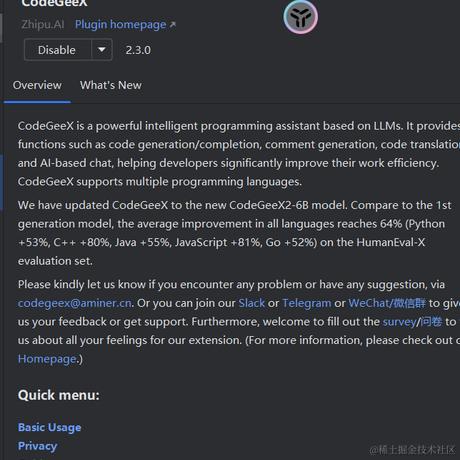This screenshot has width=460, height=460.
Task: Click the Zhipu.AI vendor name
Action: (x=43, y=24)
